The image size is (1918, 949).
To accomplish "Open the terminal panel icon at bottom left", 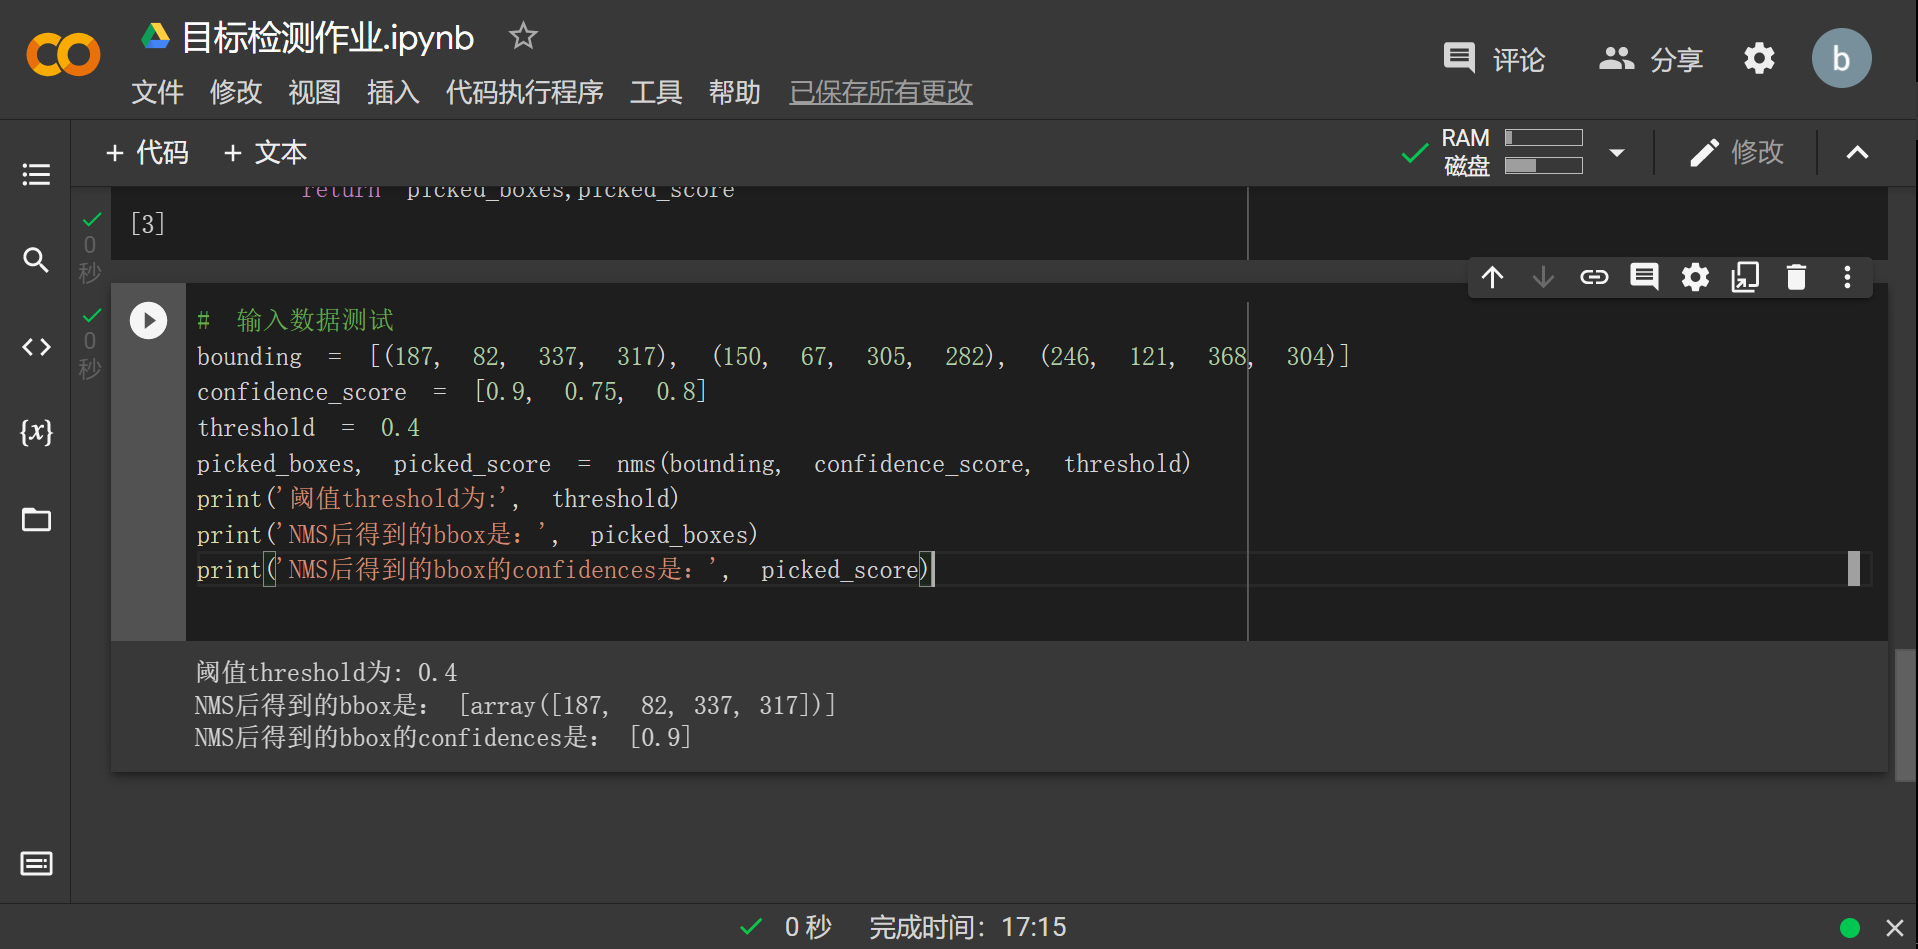I will click(36, 863).
